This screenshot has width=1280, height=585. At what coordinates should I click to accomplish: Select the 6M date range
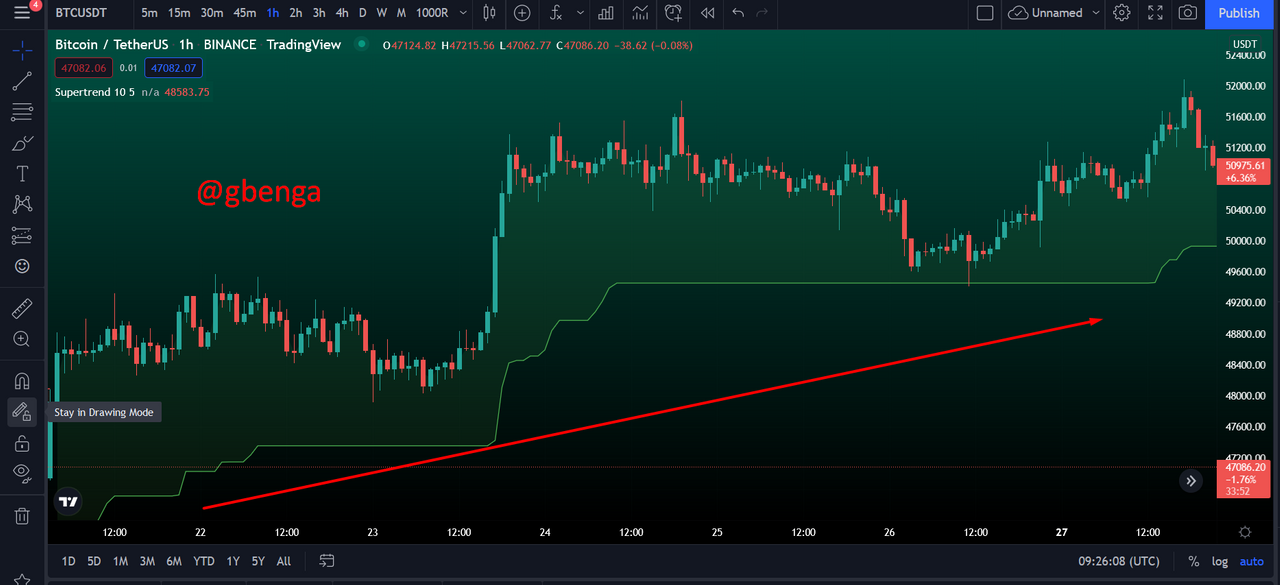tap(174, 561)
